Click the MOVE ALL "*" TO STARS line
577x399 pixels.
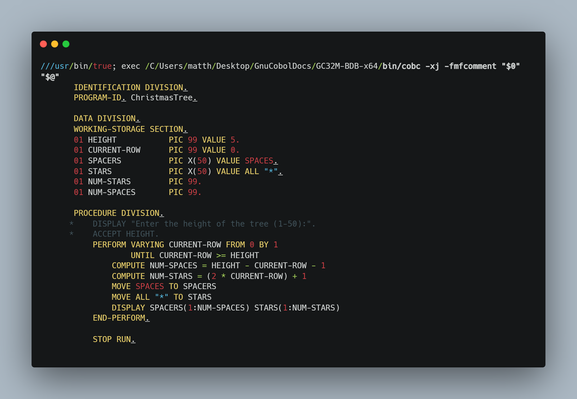[162, 297]
